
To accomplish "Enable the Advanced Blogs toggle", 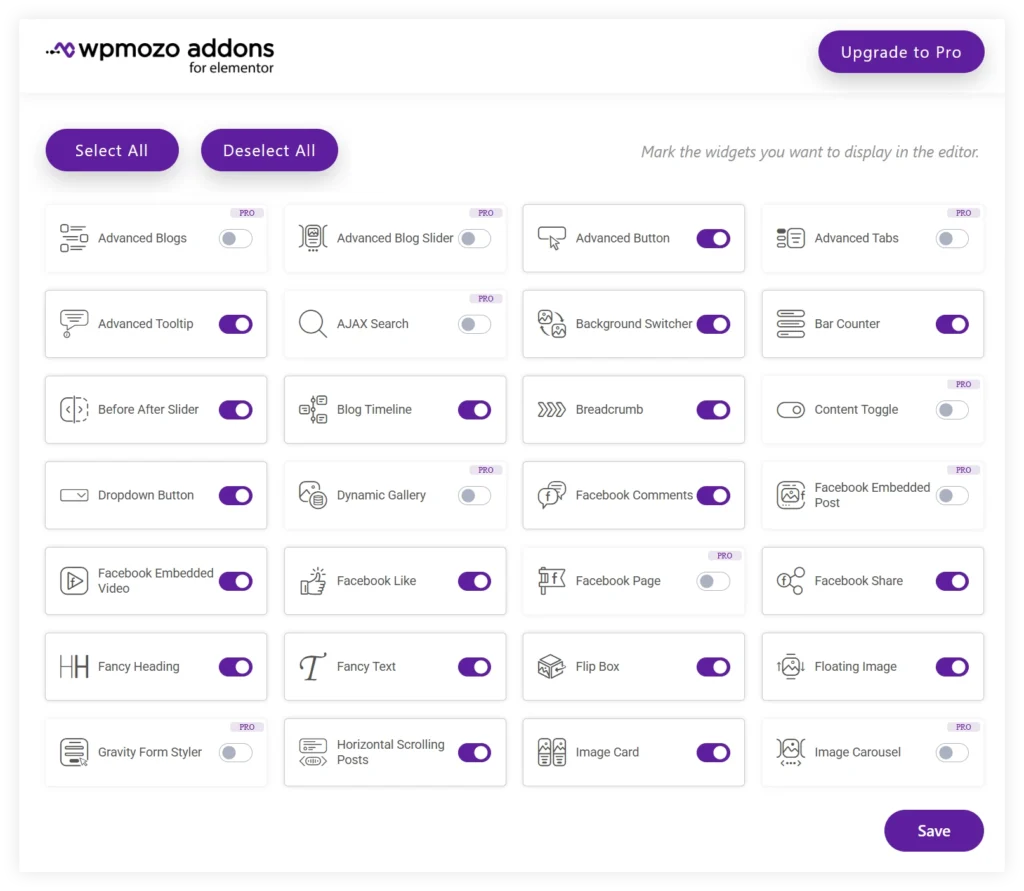I will click(x=236, y=238).
